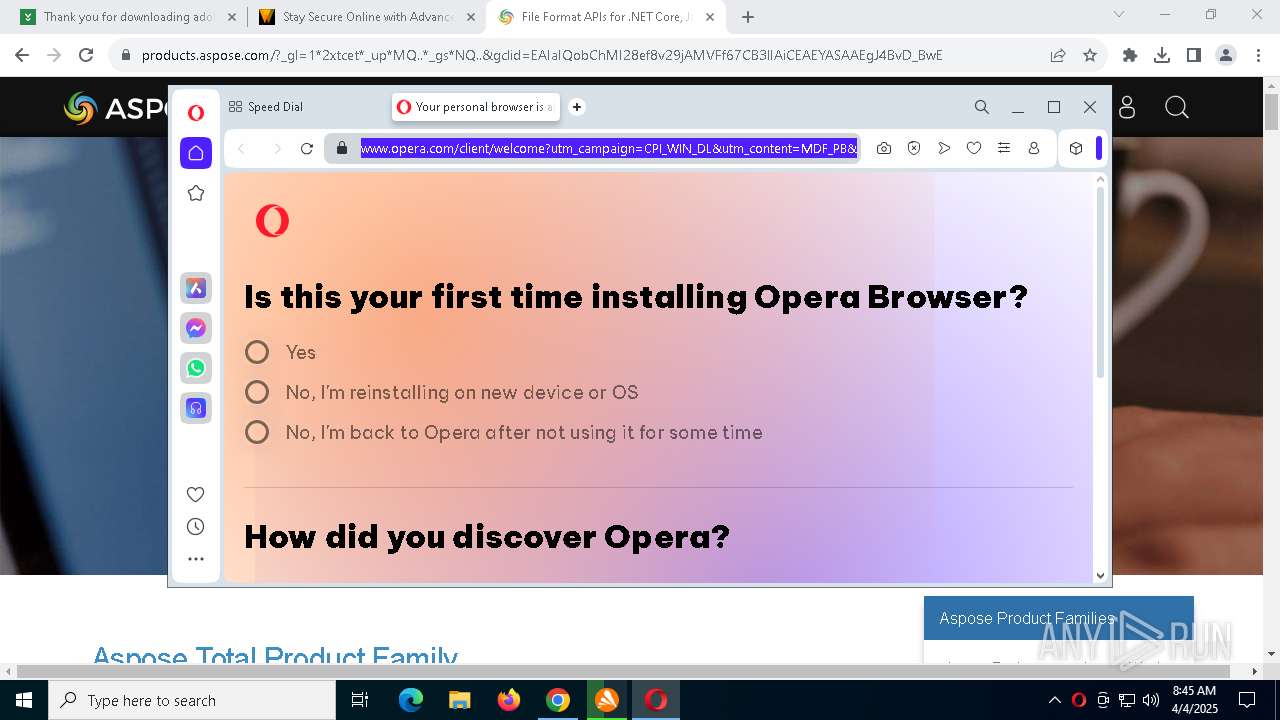The width and height of the screenshot is (1280, 720).
Task: Open Opera account profile icon
Action: click(x=1034, y=148)
